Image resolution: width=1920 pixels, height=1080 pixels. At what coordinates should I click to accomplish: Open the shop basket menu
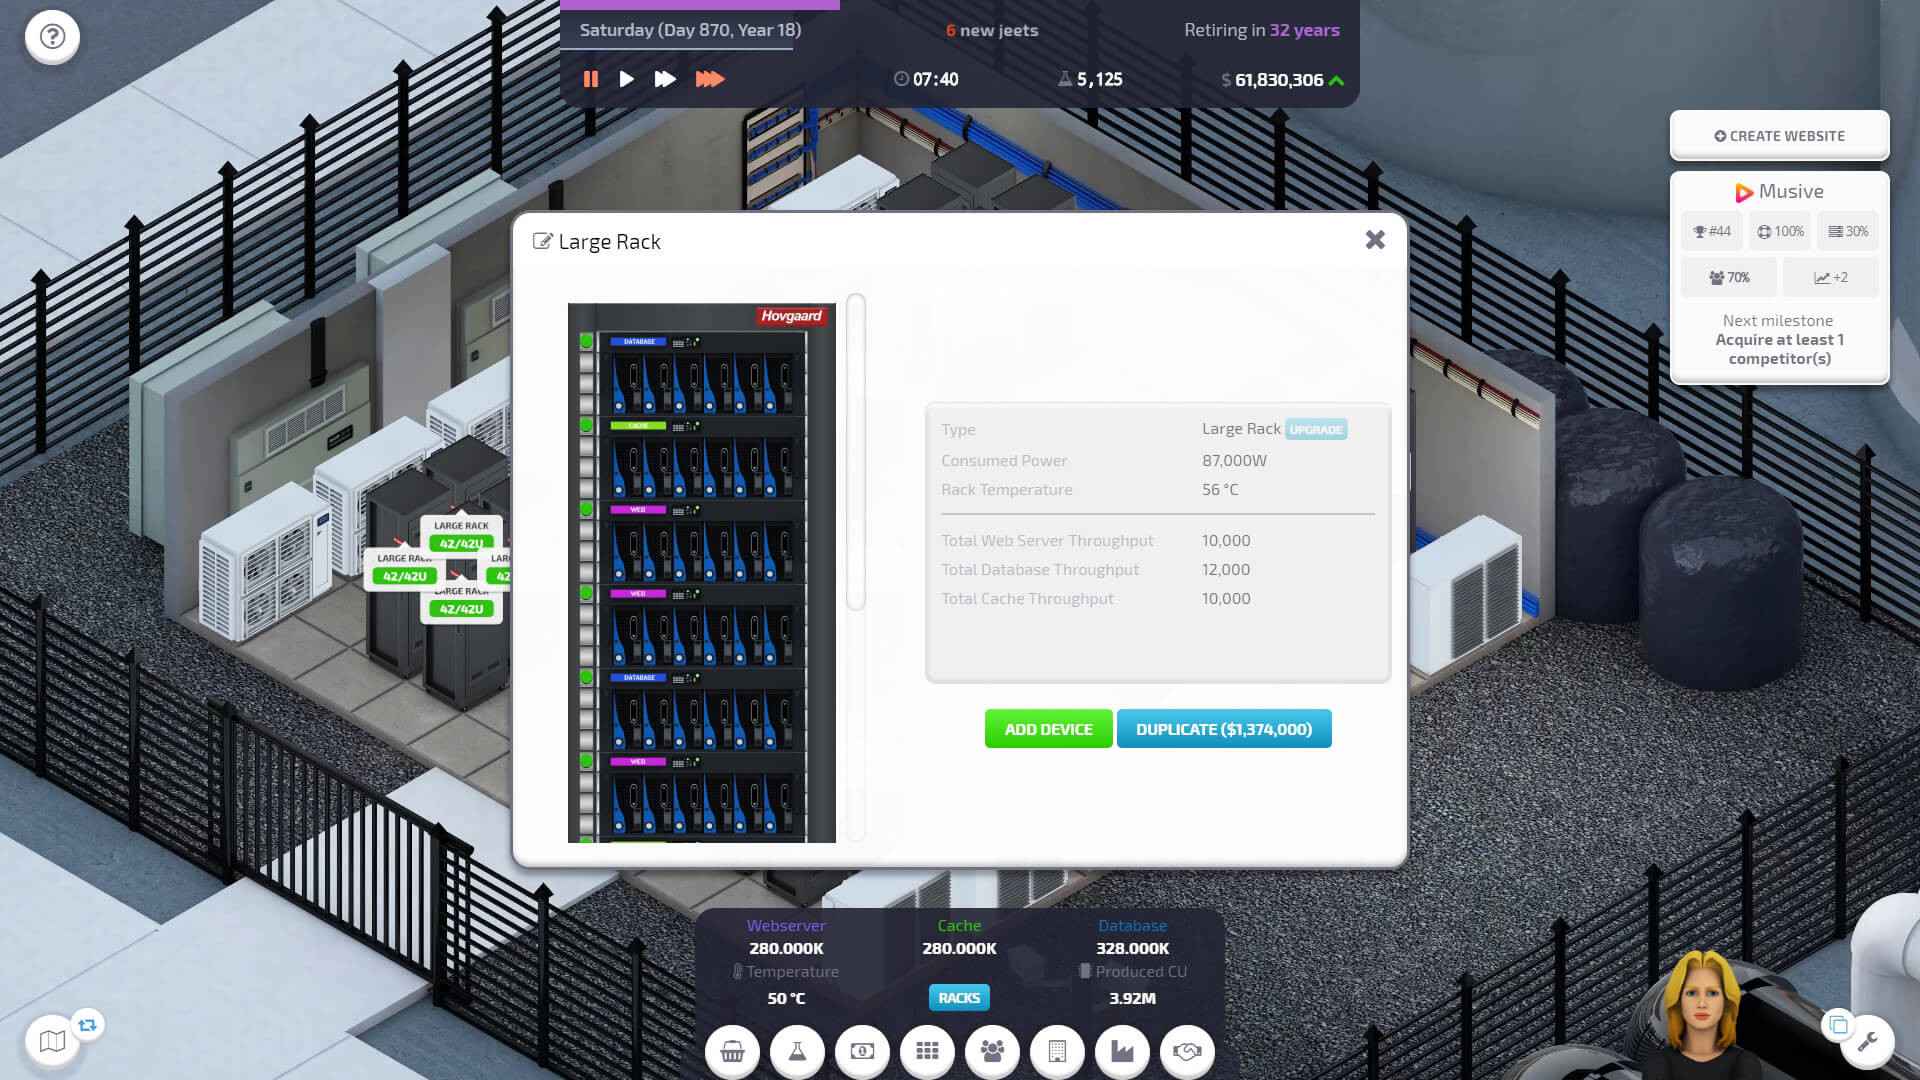click(x=732, y=1051)
